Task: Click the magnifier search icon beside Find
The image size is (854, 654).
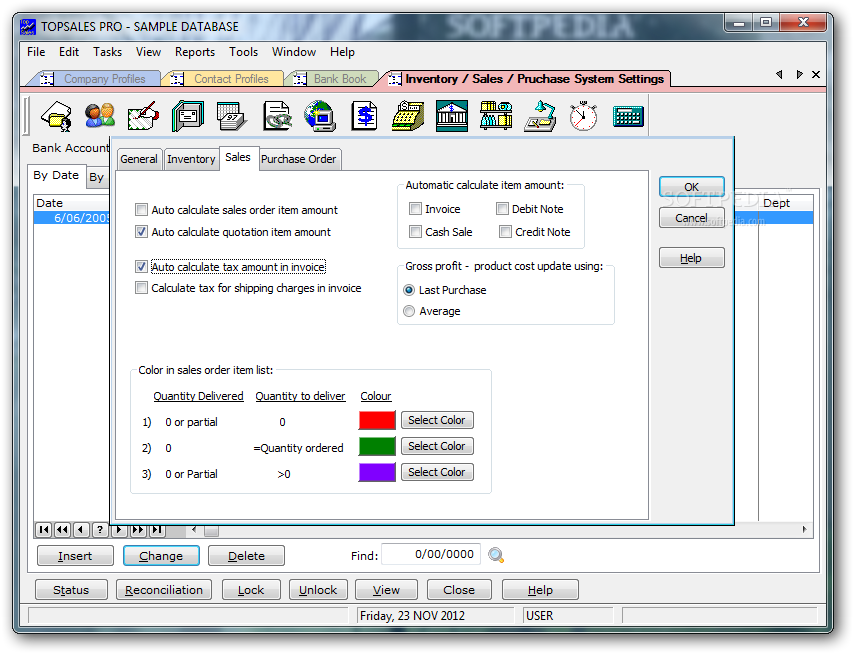Action: click(x=496, y=555)
